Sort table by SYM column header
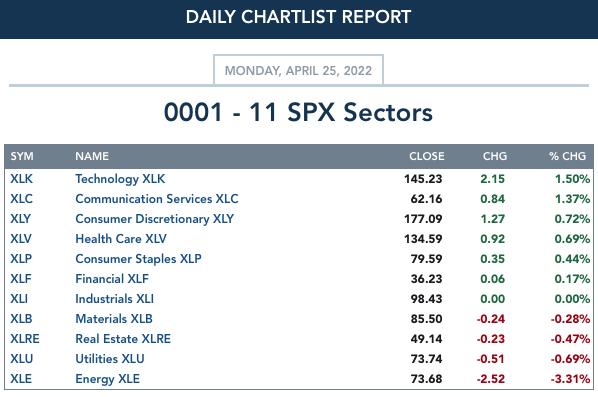Image resolution: width=598 pixels, height=397 pixels. [22, 156]
